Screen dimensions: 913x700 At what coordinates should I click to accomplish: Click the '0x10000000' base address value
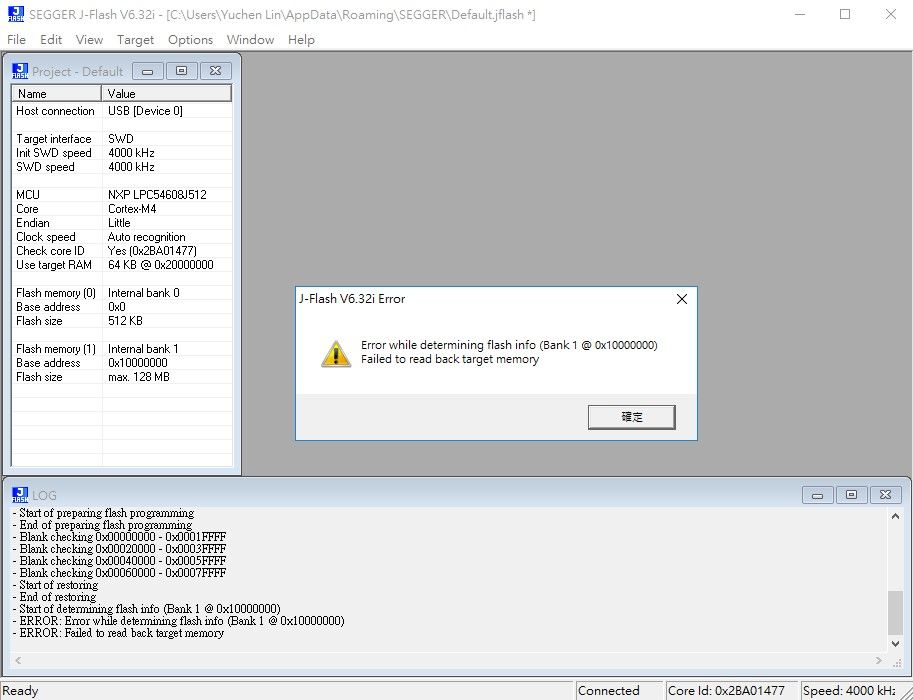(x=138, y=362)
